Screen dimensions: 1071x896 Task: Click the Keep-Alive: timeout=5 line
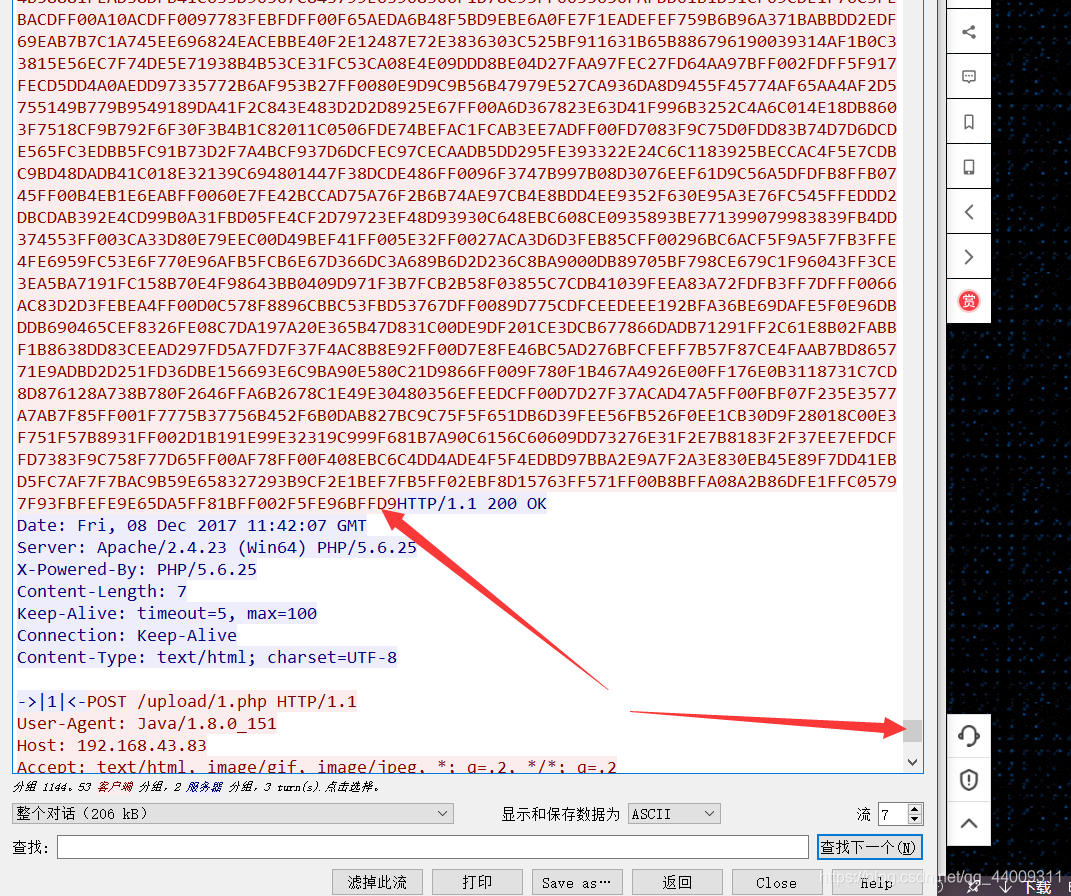pos(167,613)
